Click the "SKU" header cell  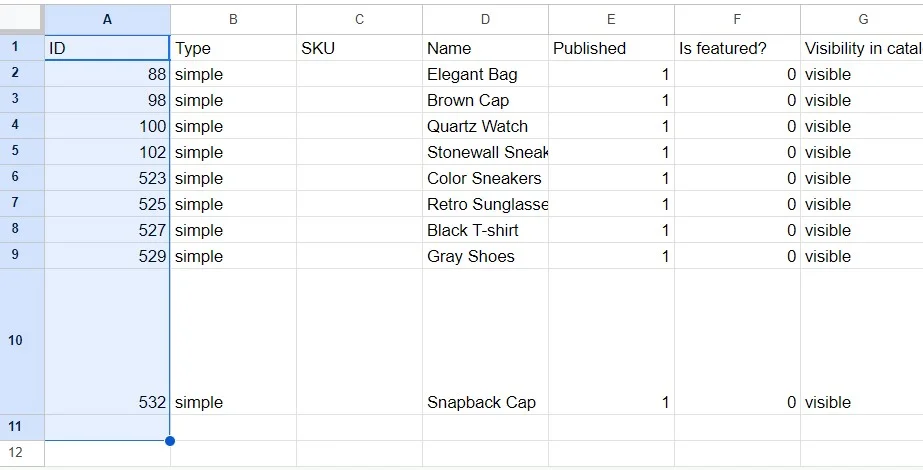tap(359, 48)
